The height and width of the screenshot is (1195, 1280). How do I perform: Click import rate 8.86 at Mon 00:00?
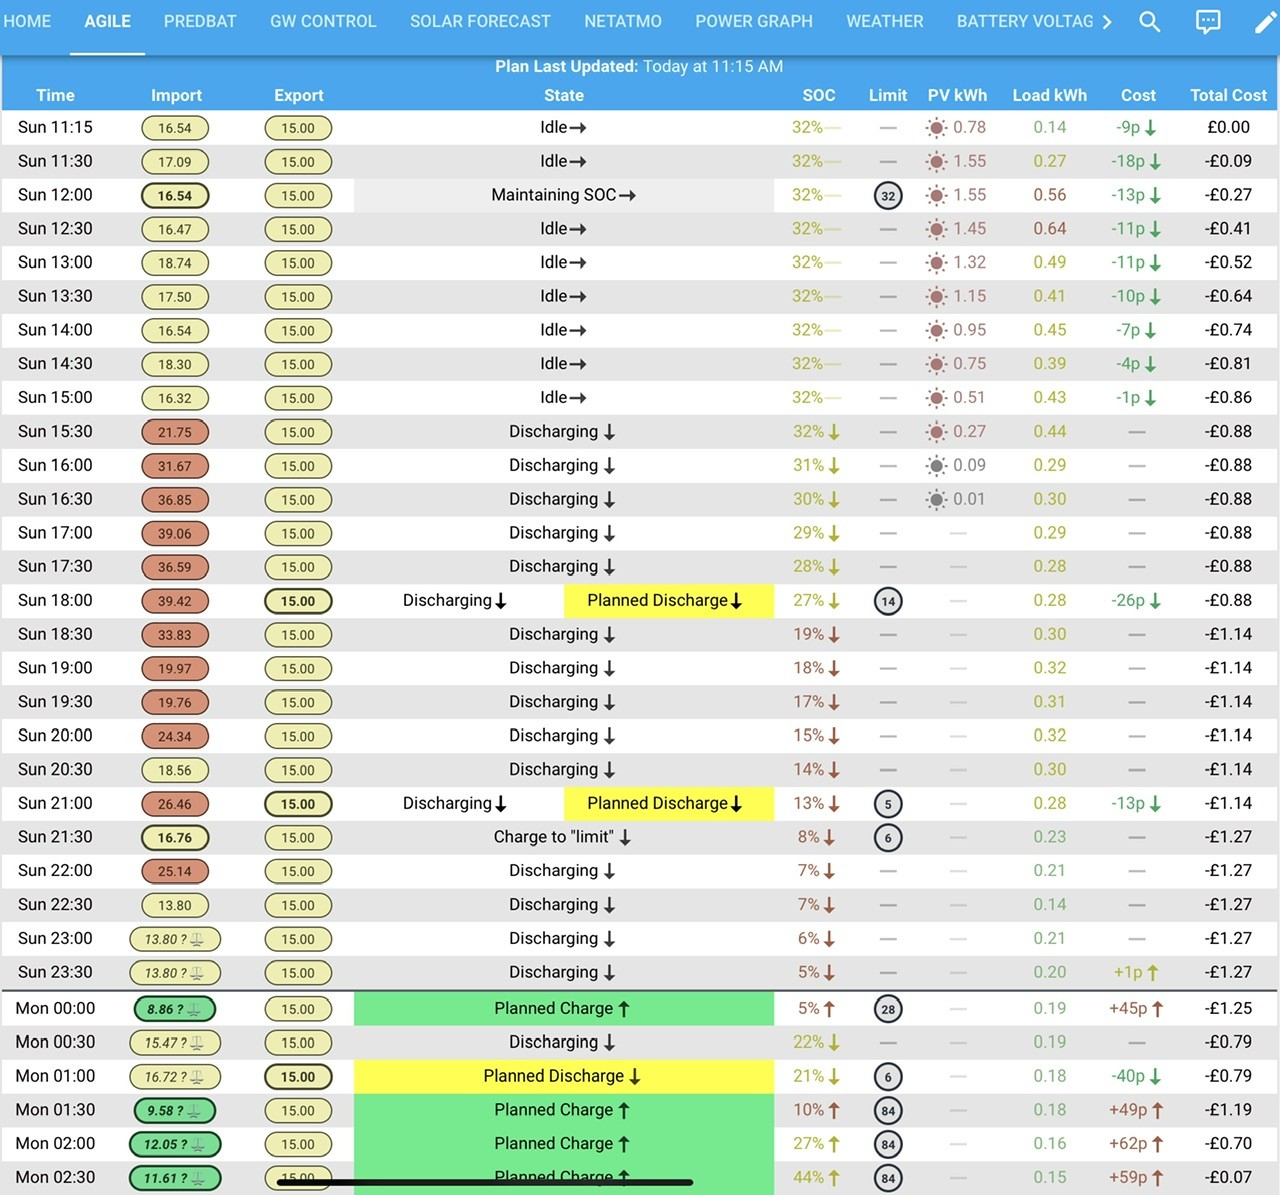click(175, 1009)
